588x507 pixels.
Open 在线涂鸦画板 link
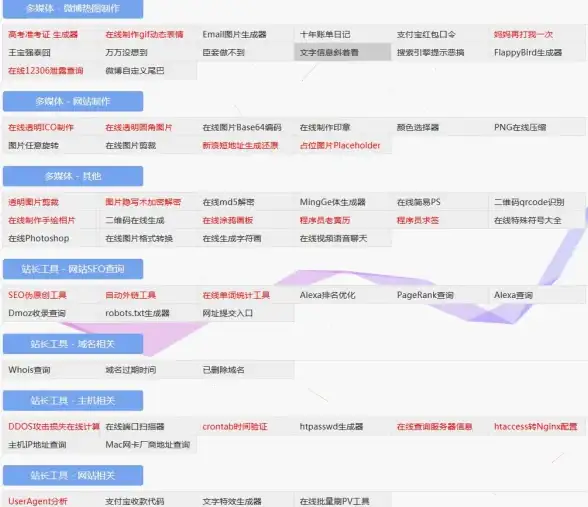pos(228,220)
